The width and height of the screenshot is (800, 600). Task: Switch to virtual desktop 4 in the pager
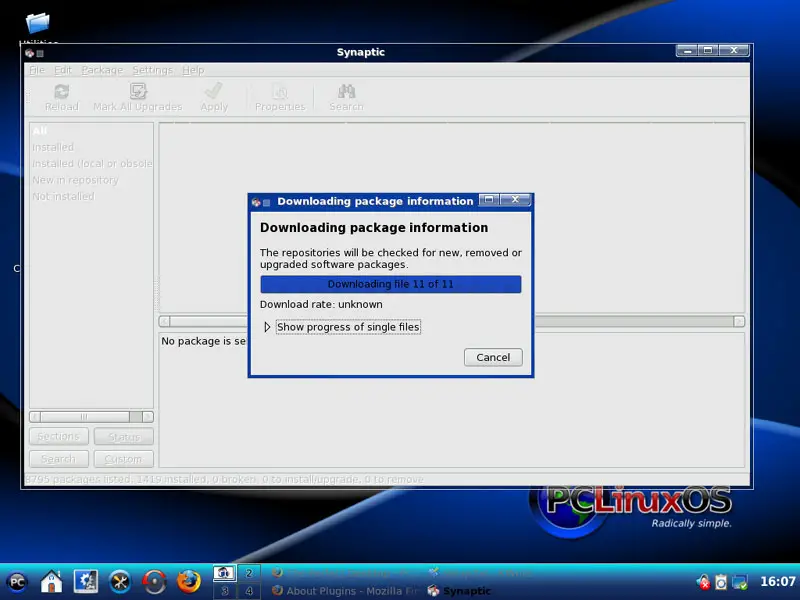click(x=249, y=591)
